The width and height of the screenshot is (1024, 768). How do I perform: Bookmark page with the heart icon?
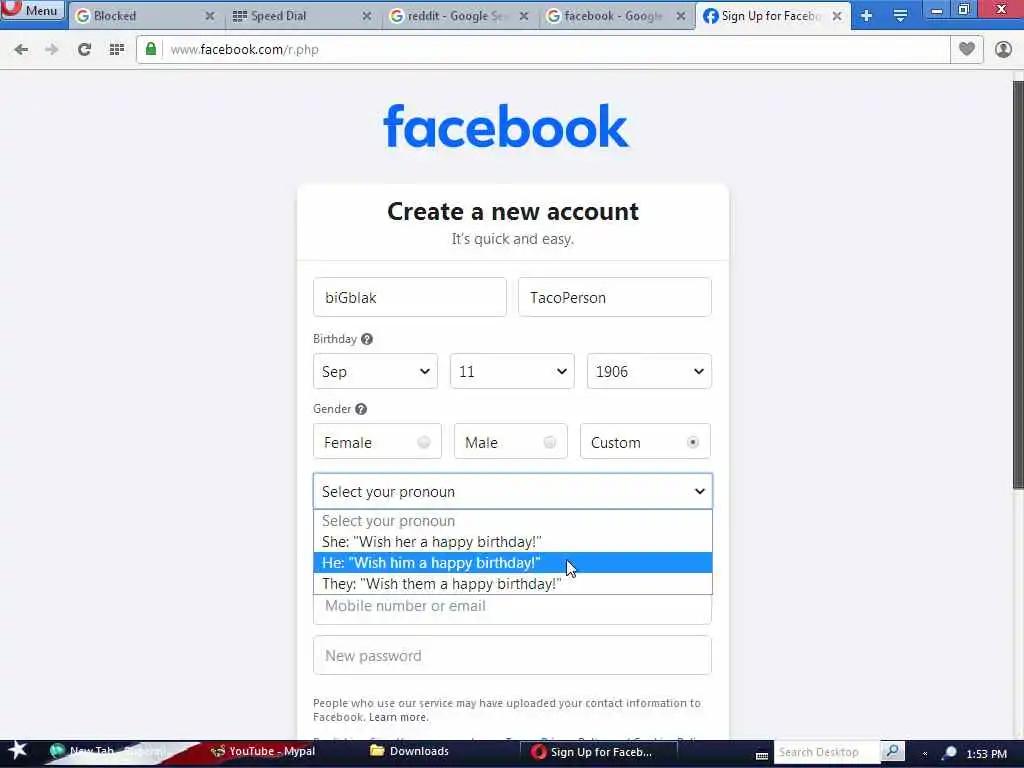point(967,49)
